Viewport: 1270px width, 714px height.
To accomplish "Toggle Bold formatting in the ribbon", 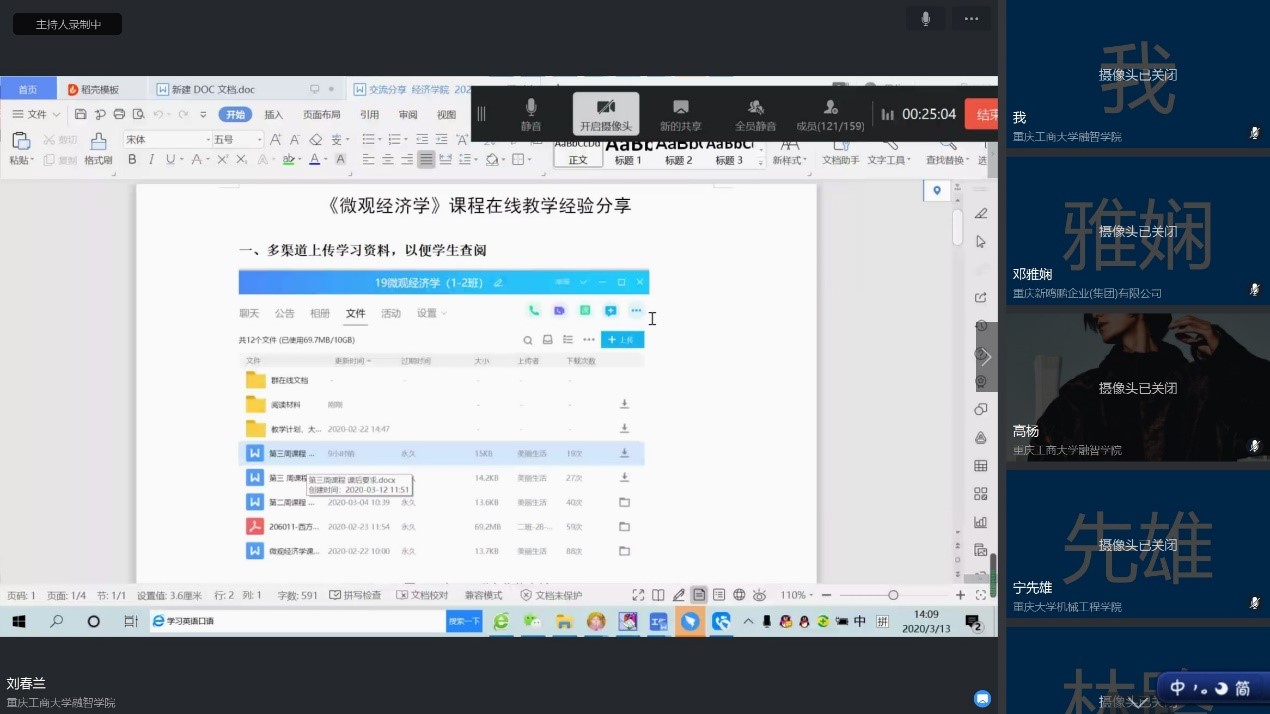I will 132,160.
